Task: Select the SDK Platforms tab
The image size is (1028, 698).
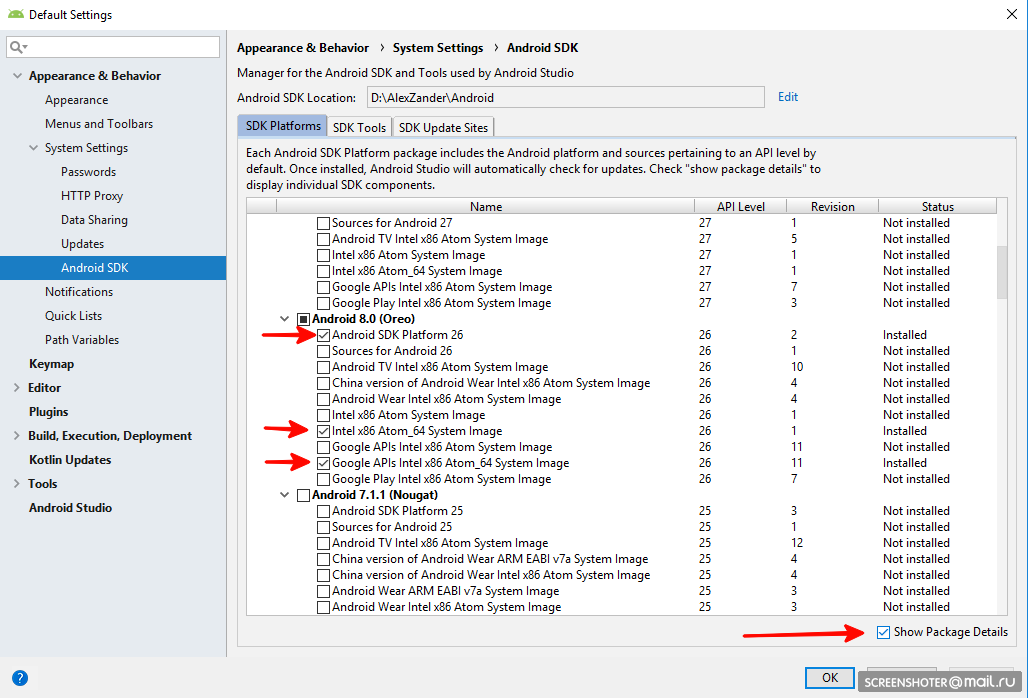Action: (283, 126)
